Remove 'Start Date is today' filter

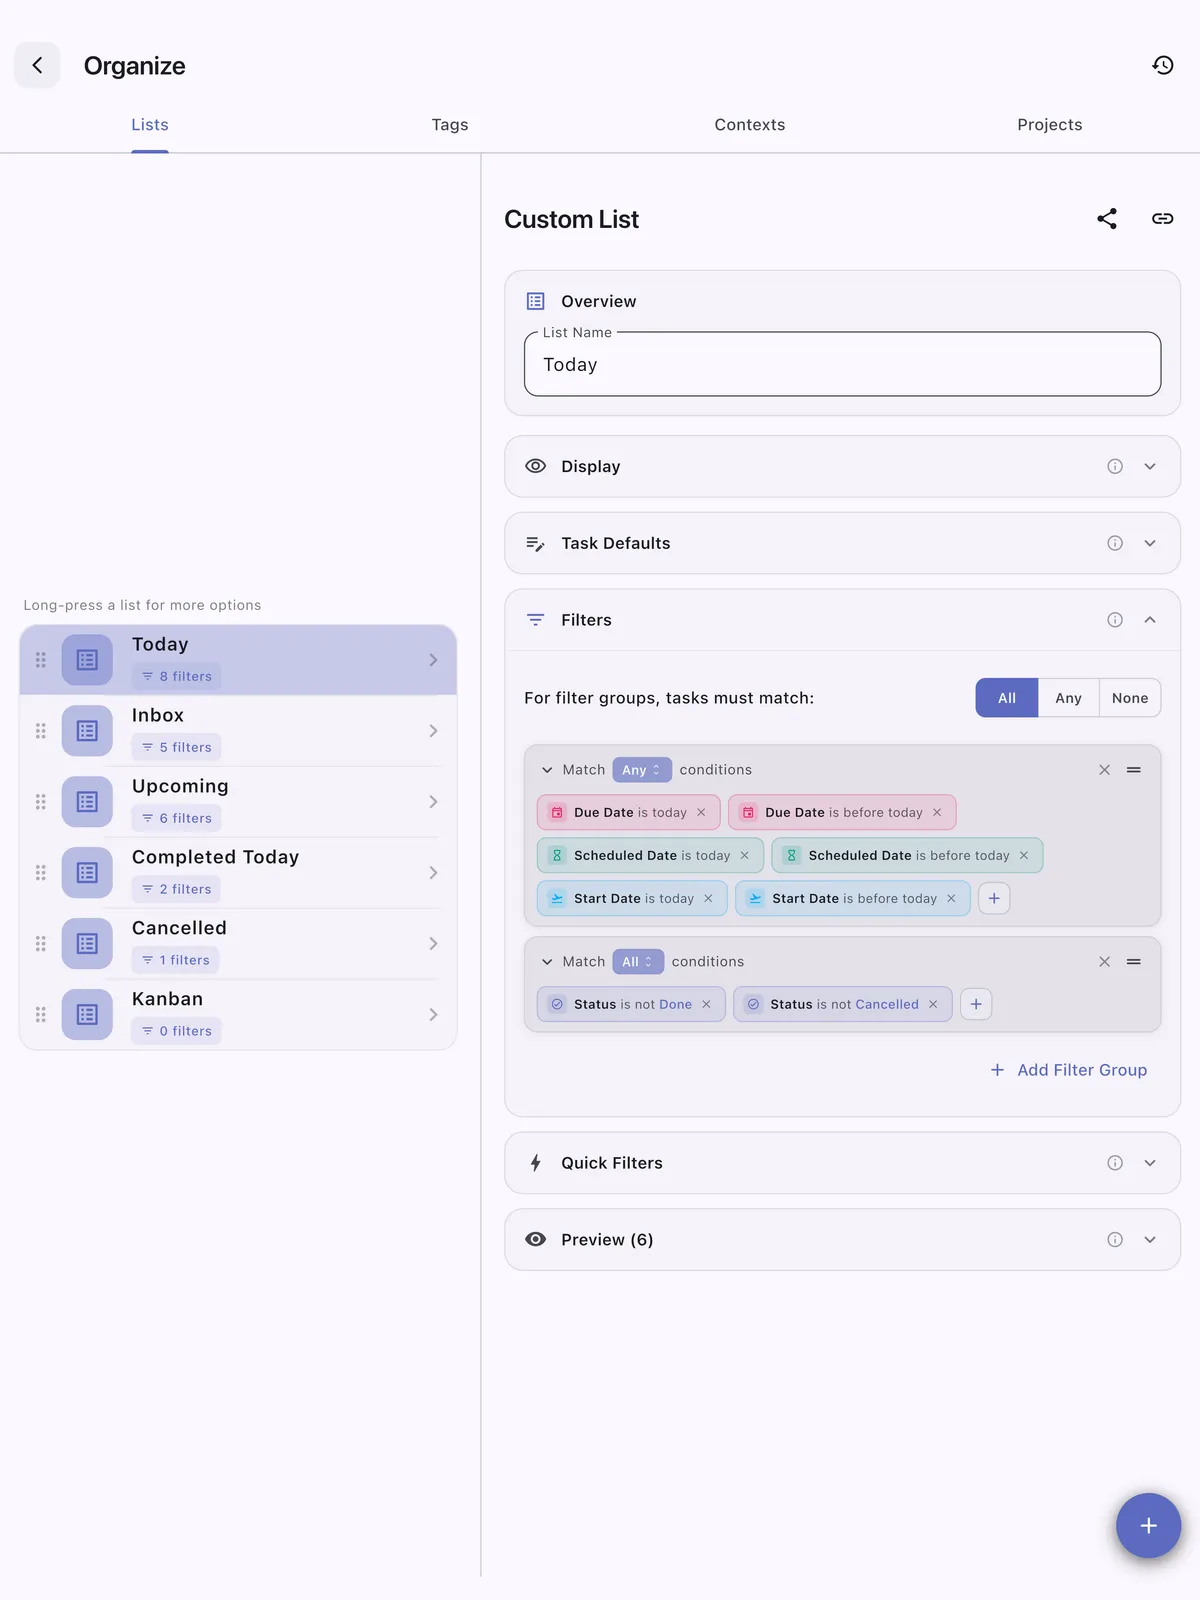pos(708,899)
